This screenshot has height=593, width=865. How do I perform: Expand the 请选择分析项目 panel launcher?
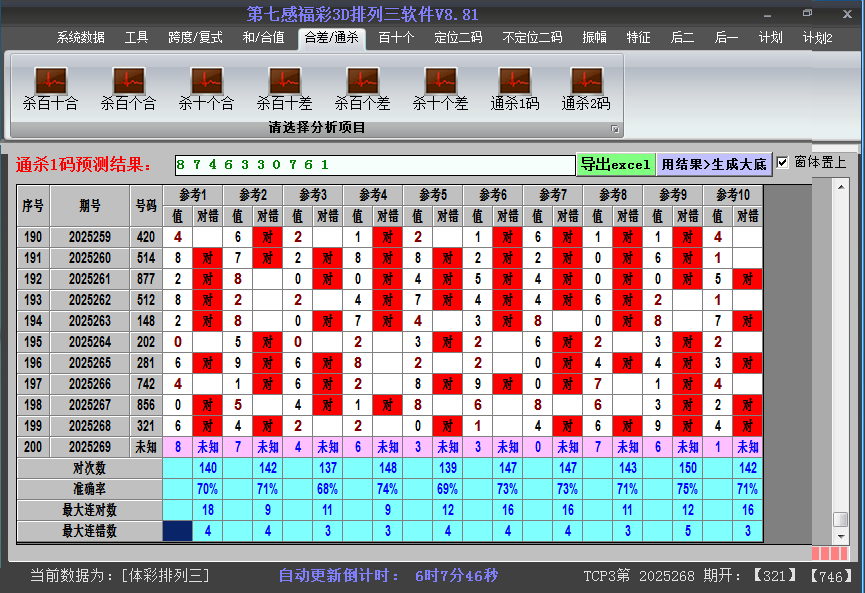pos(615,129)
